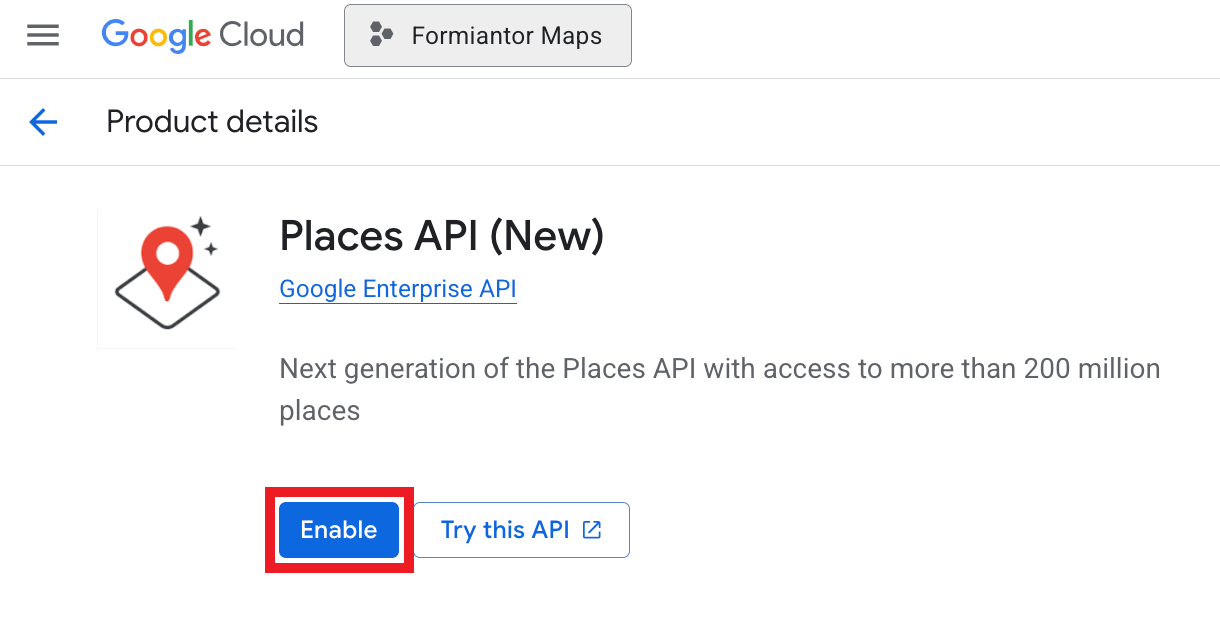Image resolution: width=1220 pixels, height=618 pixels.
Task: Open the Google Enterprise API link
Action: click(x=398, y=289)
